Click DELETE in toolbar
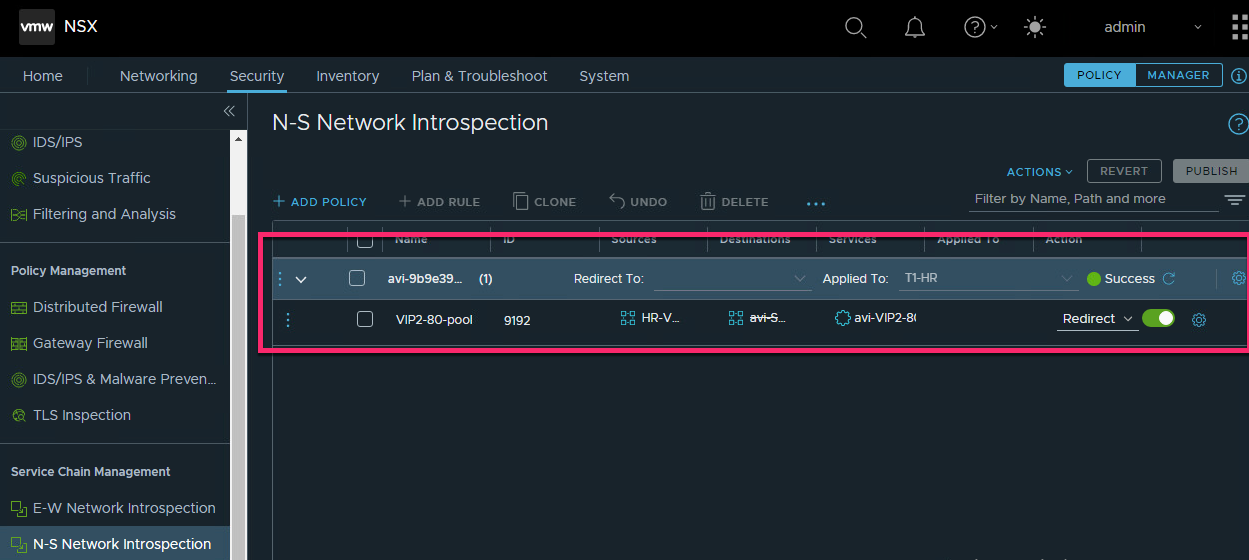This screenshot has width=1249, height=560. tap(734, 202)
